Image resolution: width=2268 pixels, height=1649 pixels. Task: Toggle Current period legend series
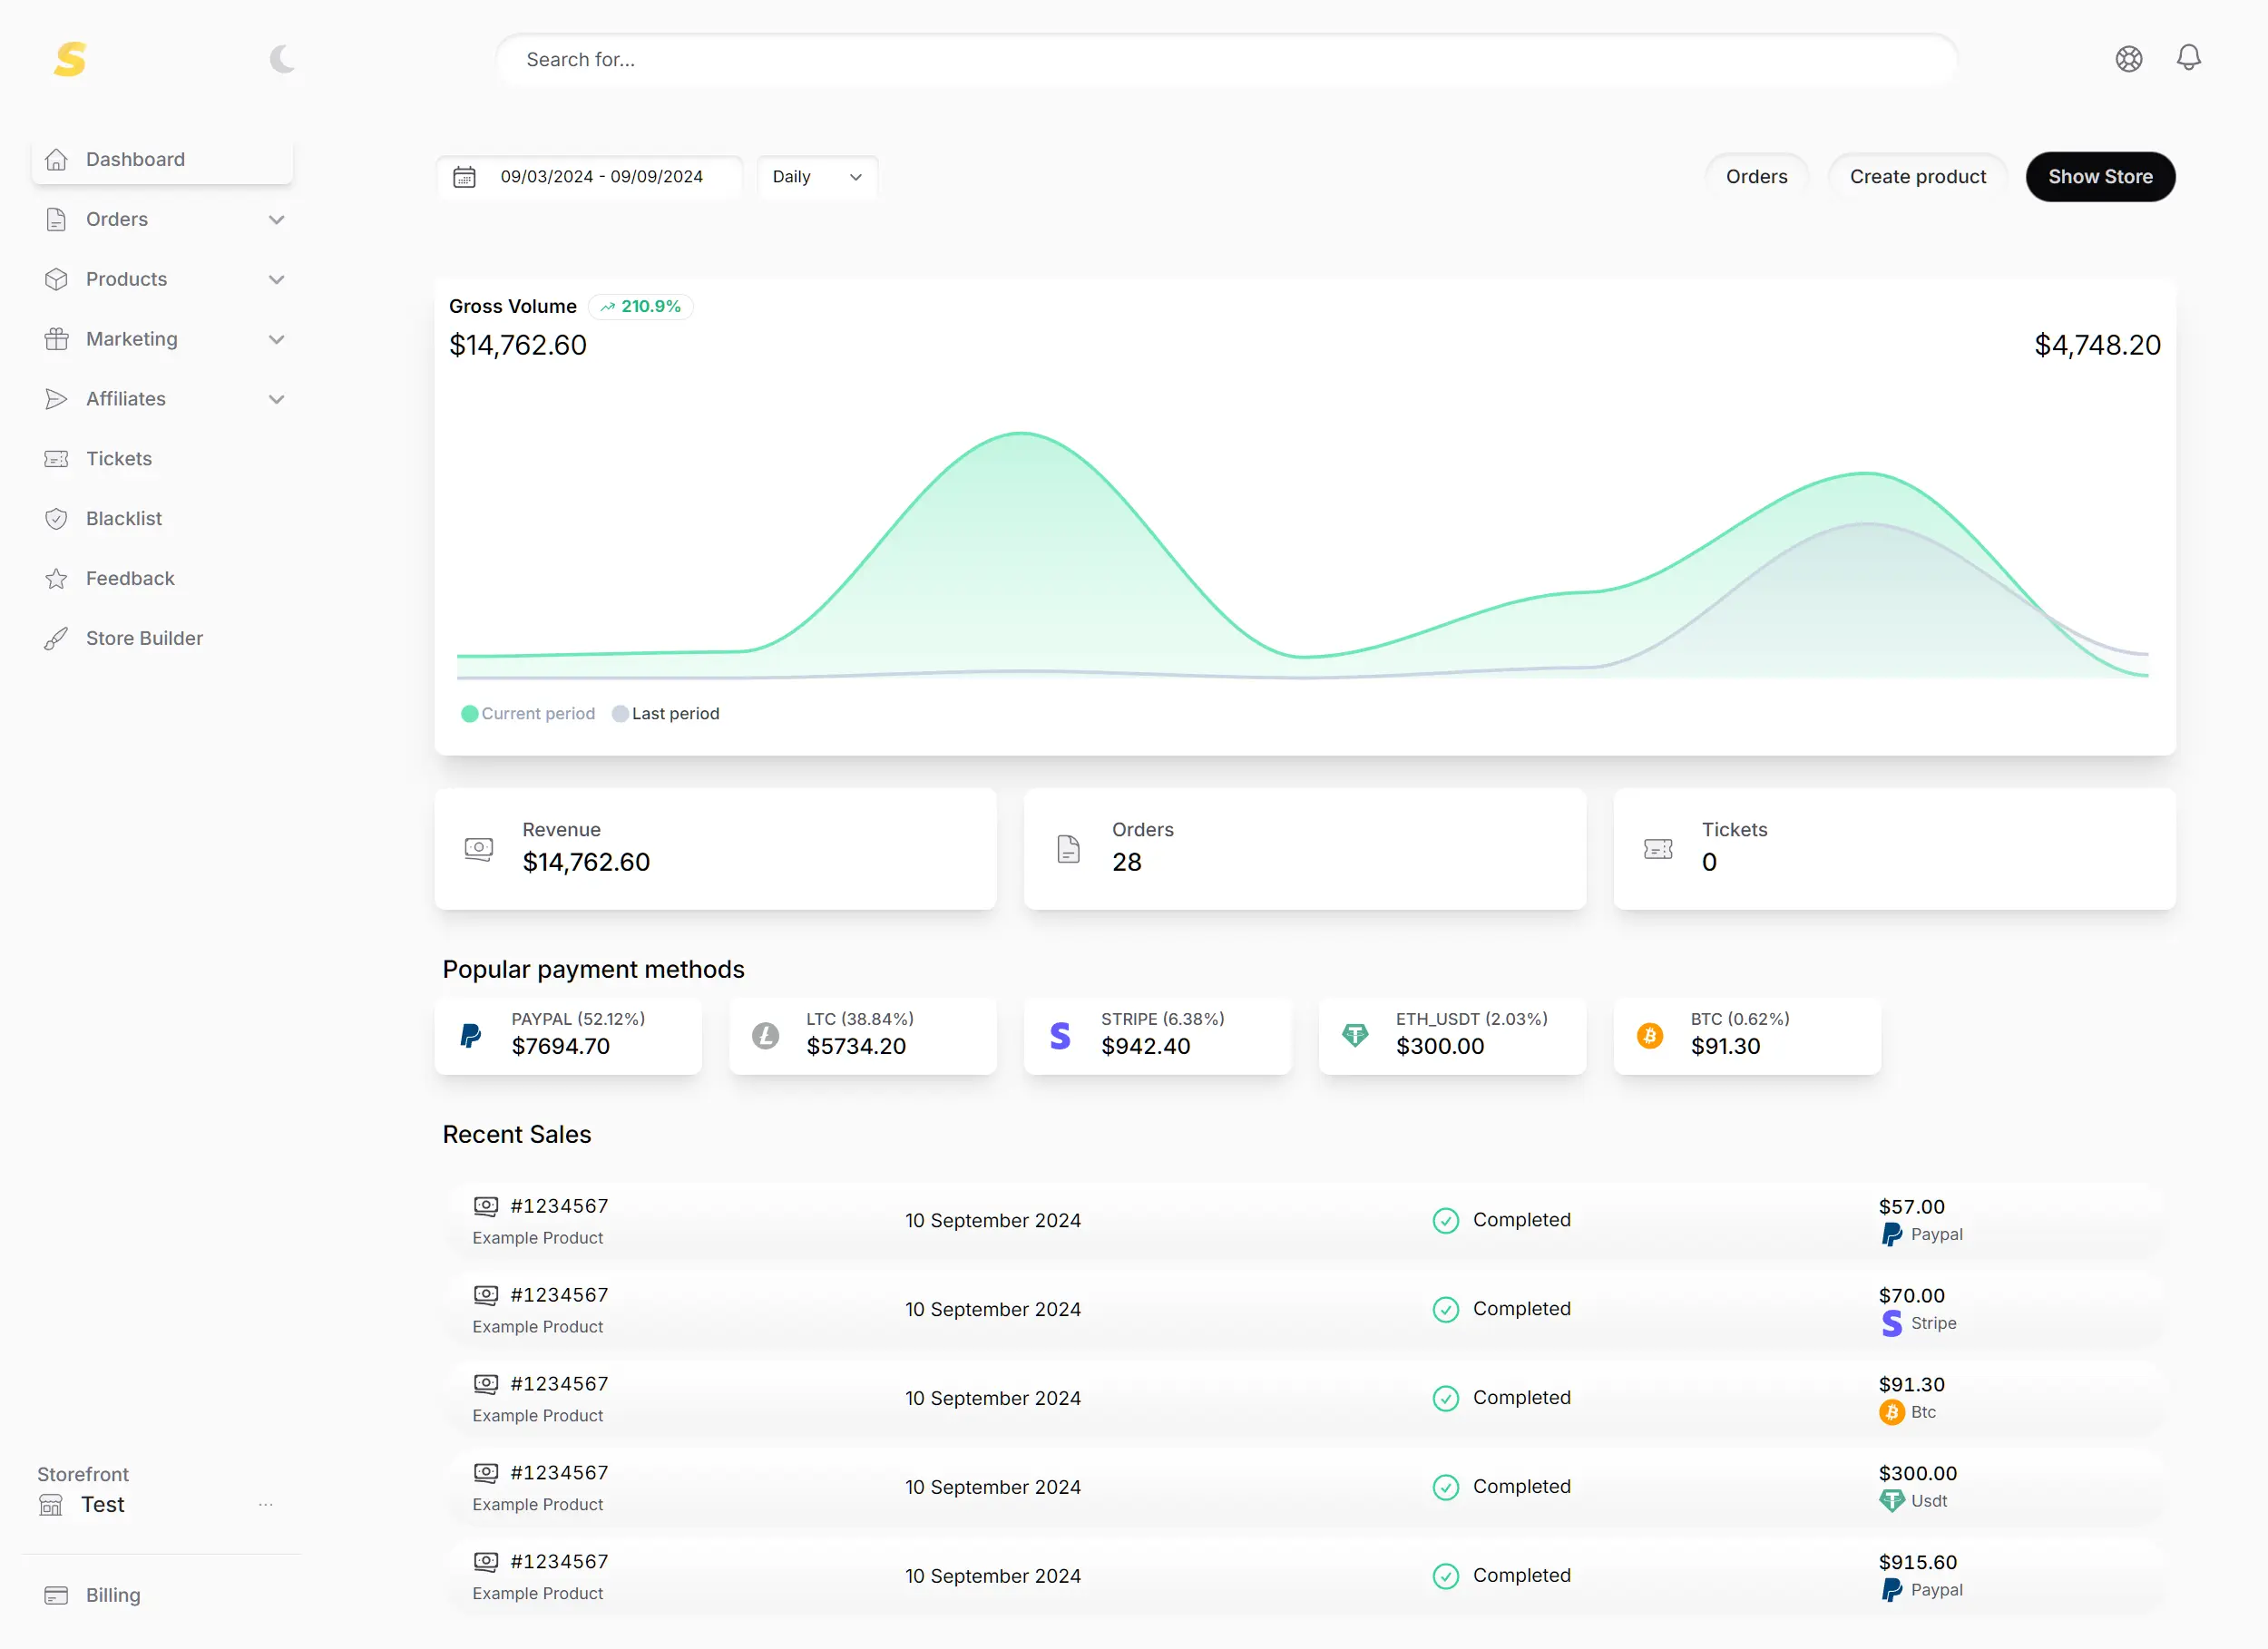(528, 713)
